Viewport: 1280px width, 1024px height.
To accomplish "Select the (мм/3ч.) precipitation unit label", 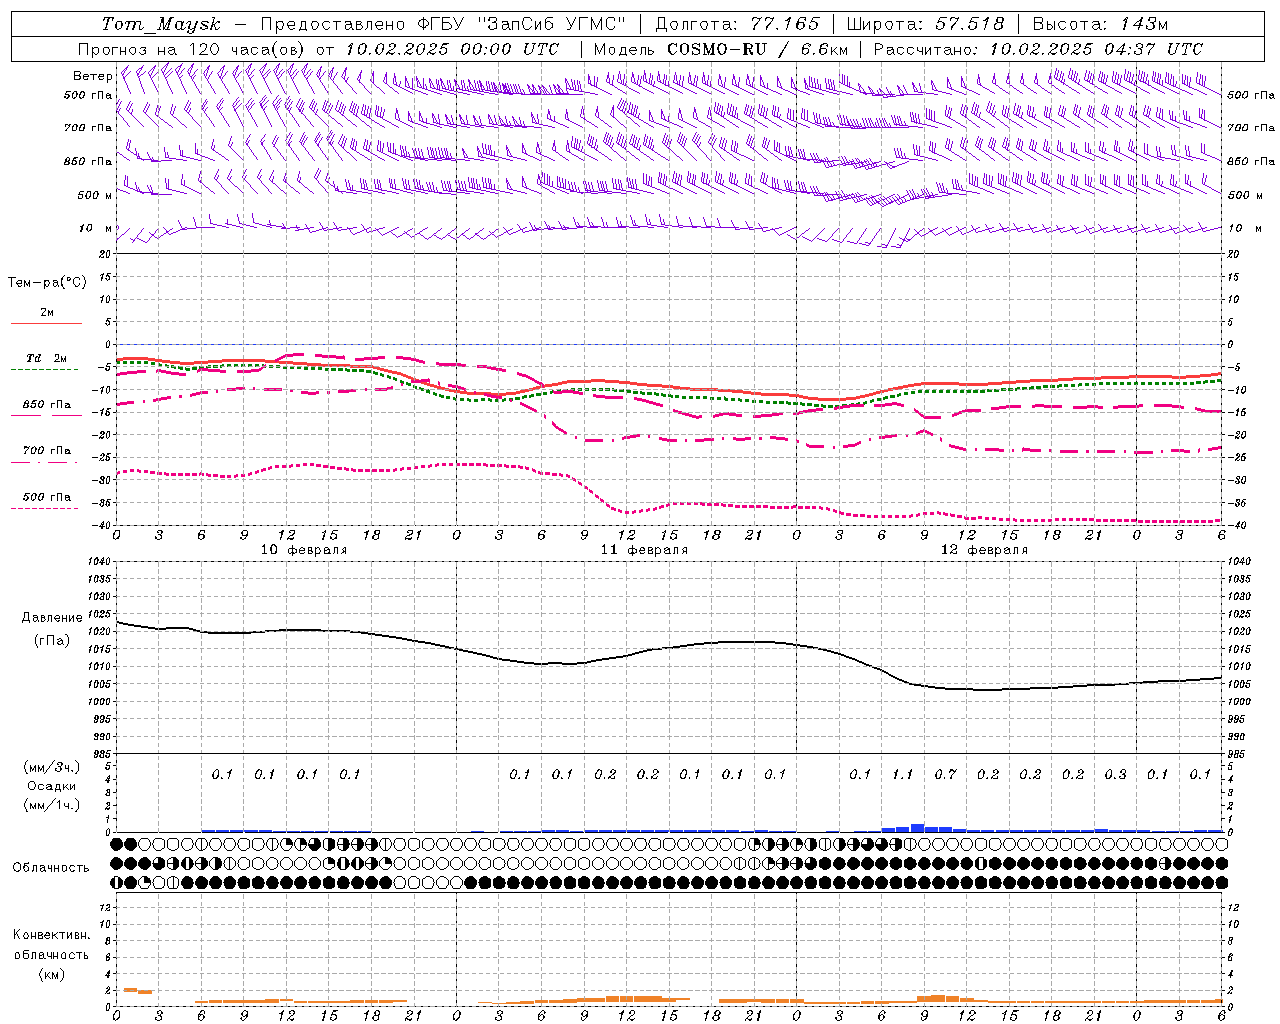I will [x=52, y=767].
